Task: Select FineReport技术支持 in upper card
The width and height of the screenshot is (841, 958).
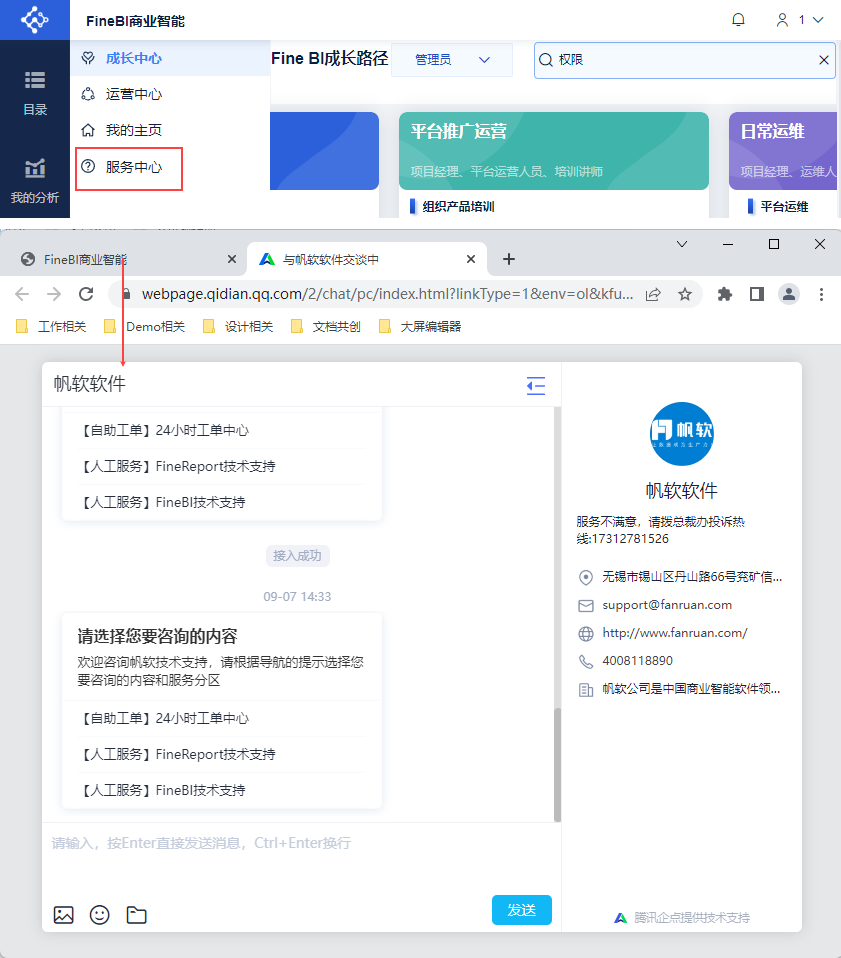Action: [222, 466]
